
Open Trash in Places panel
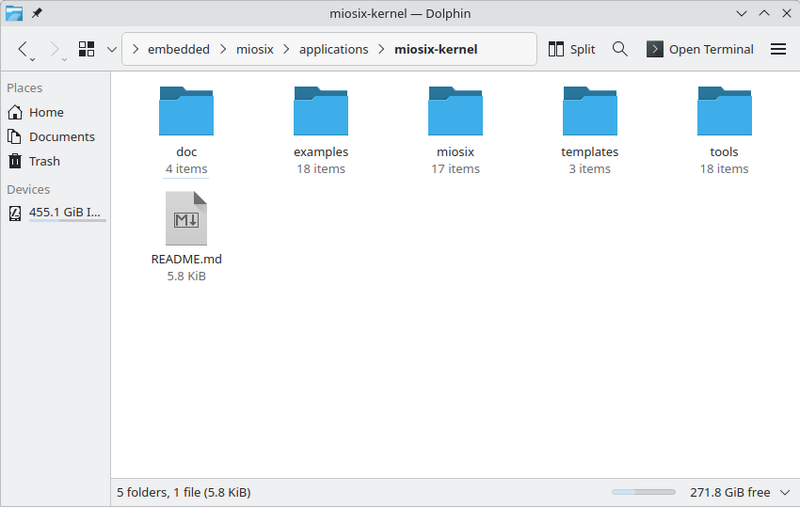point(55,161)
